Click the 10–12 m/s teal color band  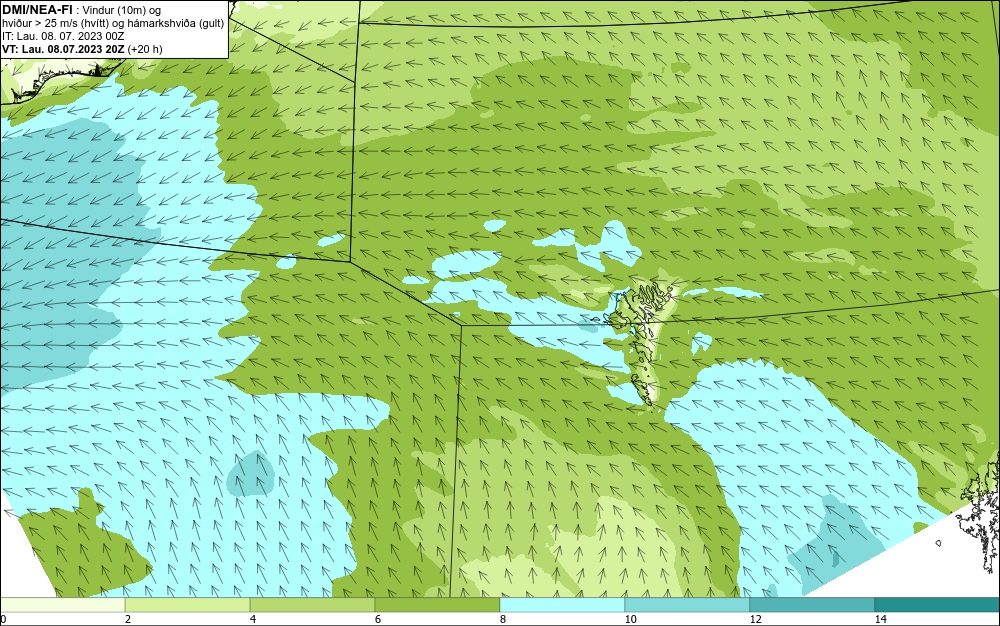click(688, 604)
